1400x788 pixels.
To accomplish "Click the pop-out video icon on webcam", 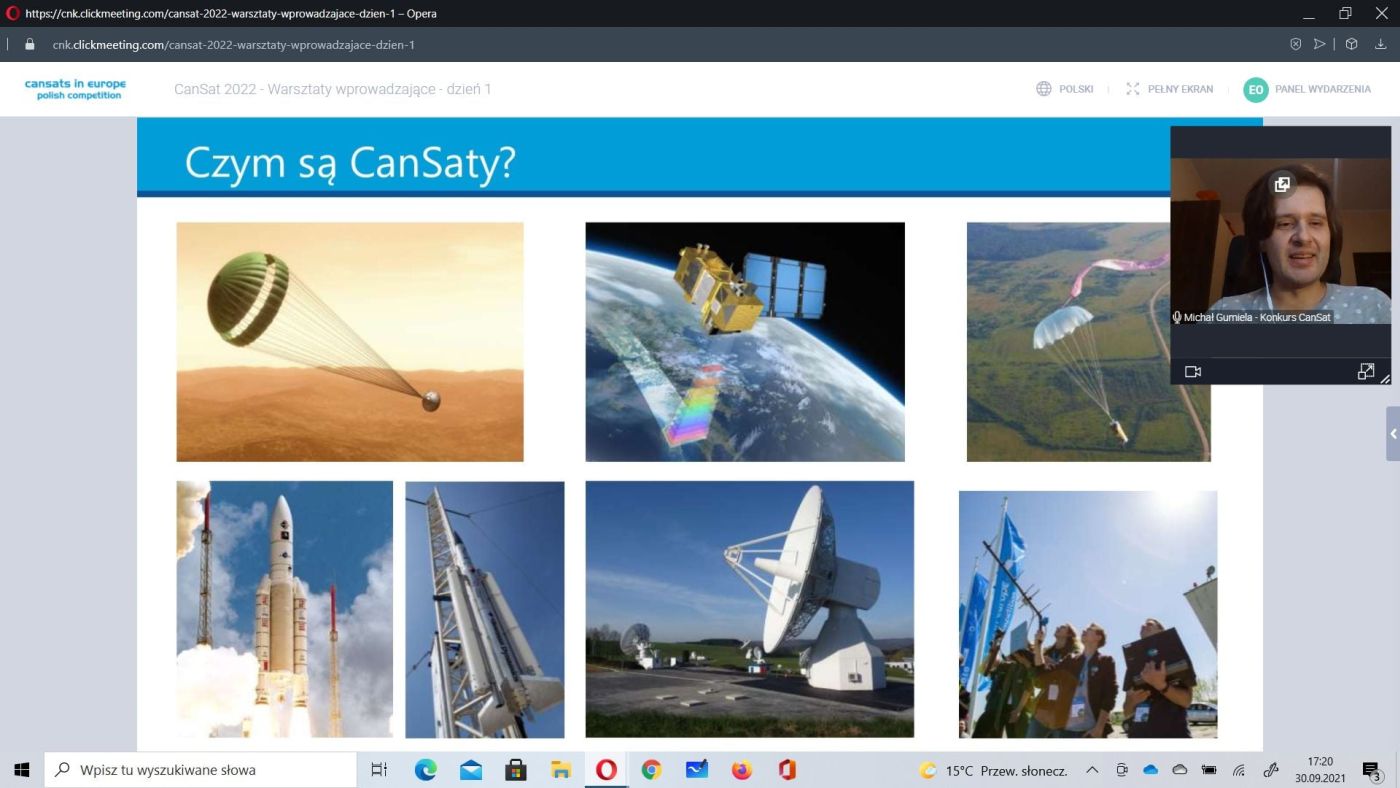I will click(1282, 184).
